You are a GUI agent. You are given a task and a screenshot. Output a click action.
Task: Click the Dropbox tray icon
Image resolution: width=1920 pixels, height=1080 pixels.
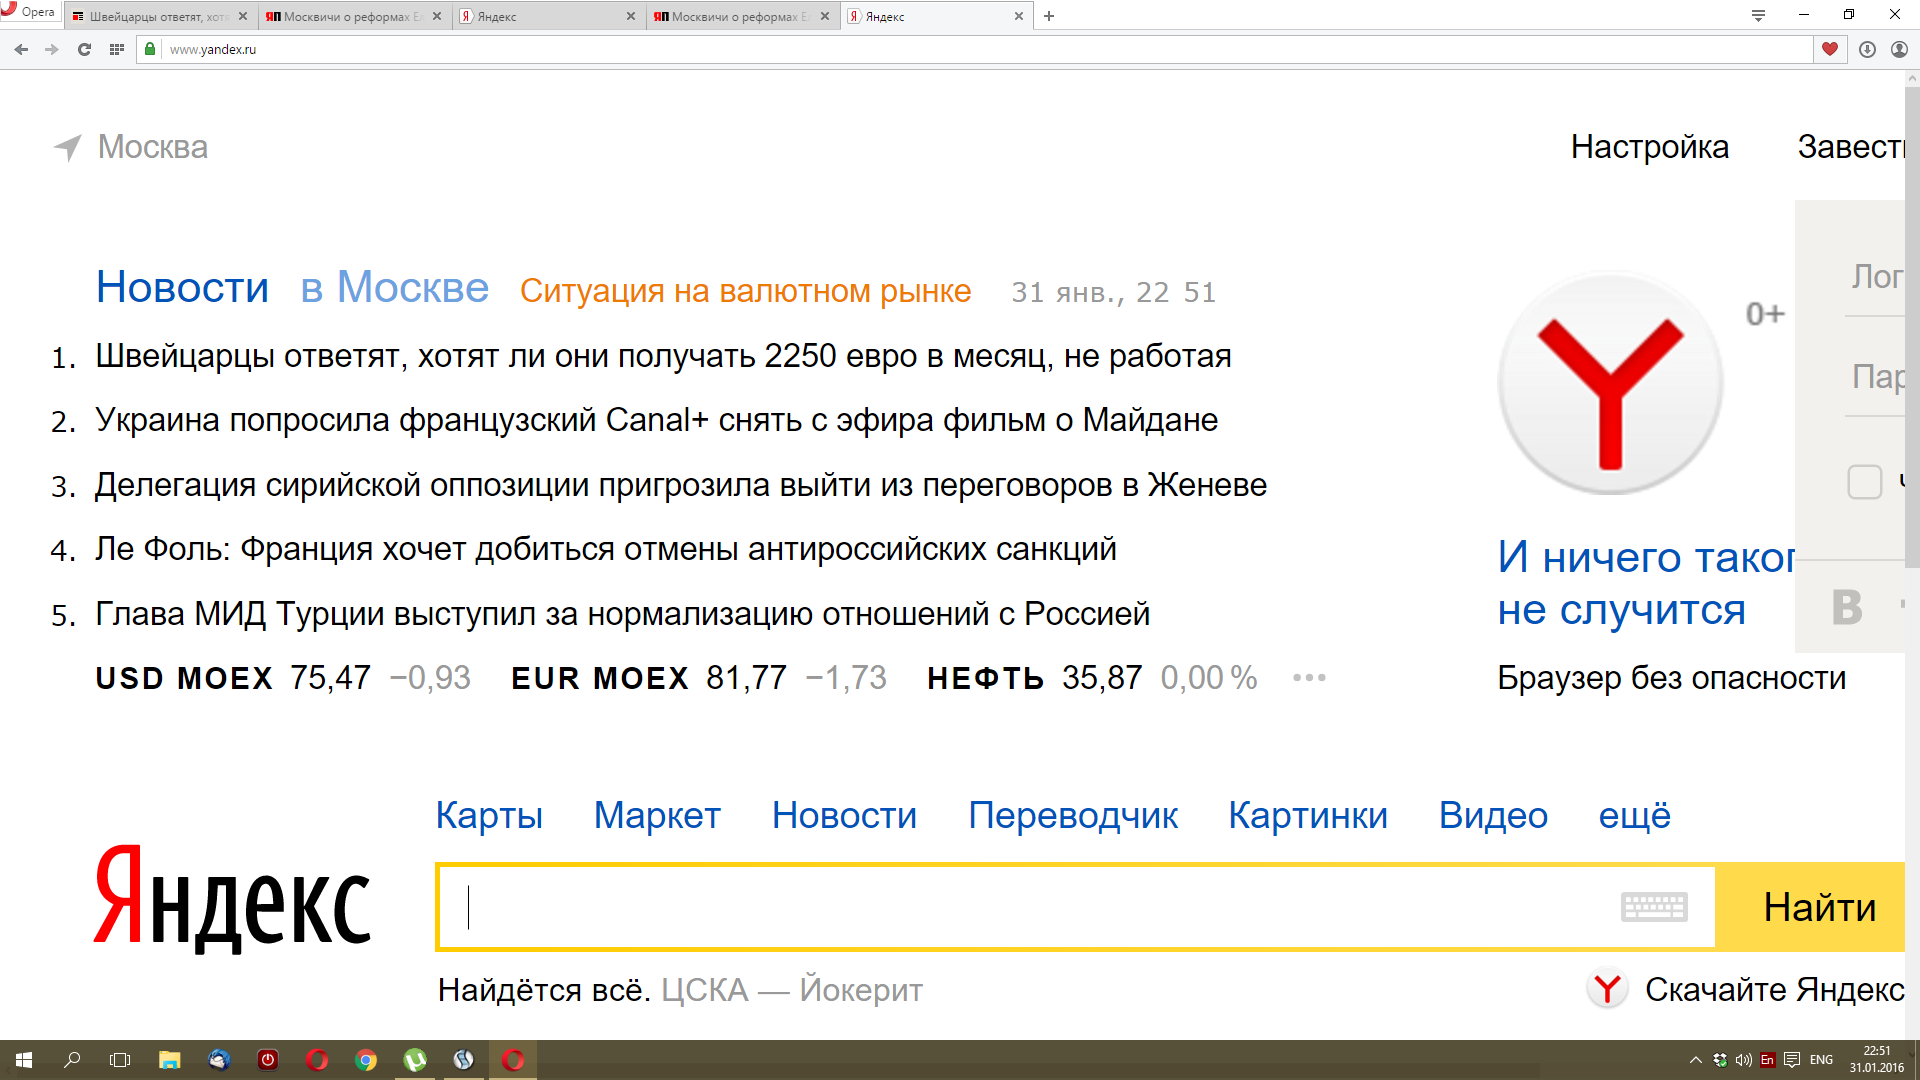click(x=1720, y=1060)
